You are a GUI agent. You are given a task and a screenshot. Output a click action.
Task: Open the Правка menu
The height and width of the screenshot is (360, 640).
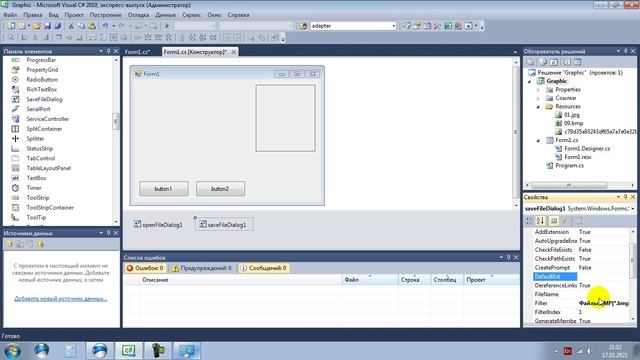pos(33,15)
